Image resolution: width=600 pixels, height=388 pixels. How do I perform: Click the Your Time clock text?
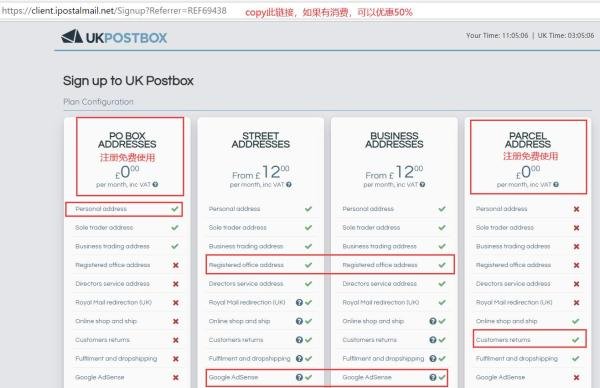tap(497, 36)
